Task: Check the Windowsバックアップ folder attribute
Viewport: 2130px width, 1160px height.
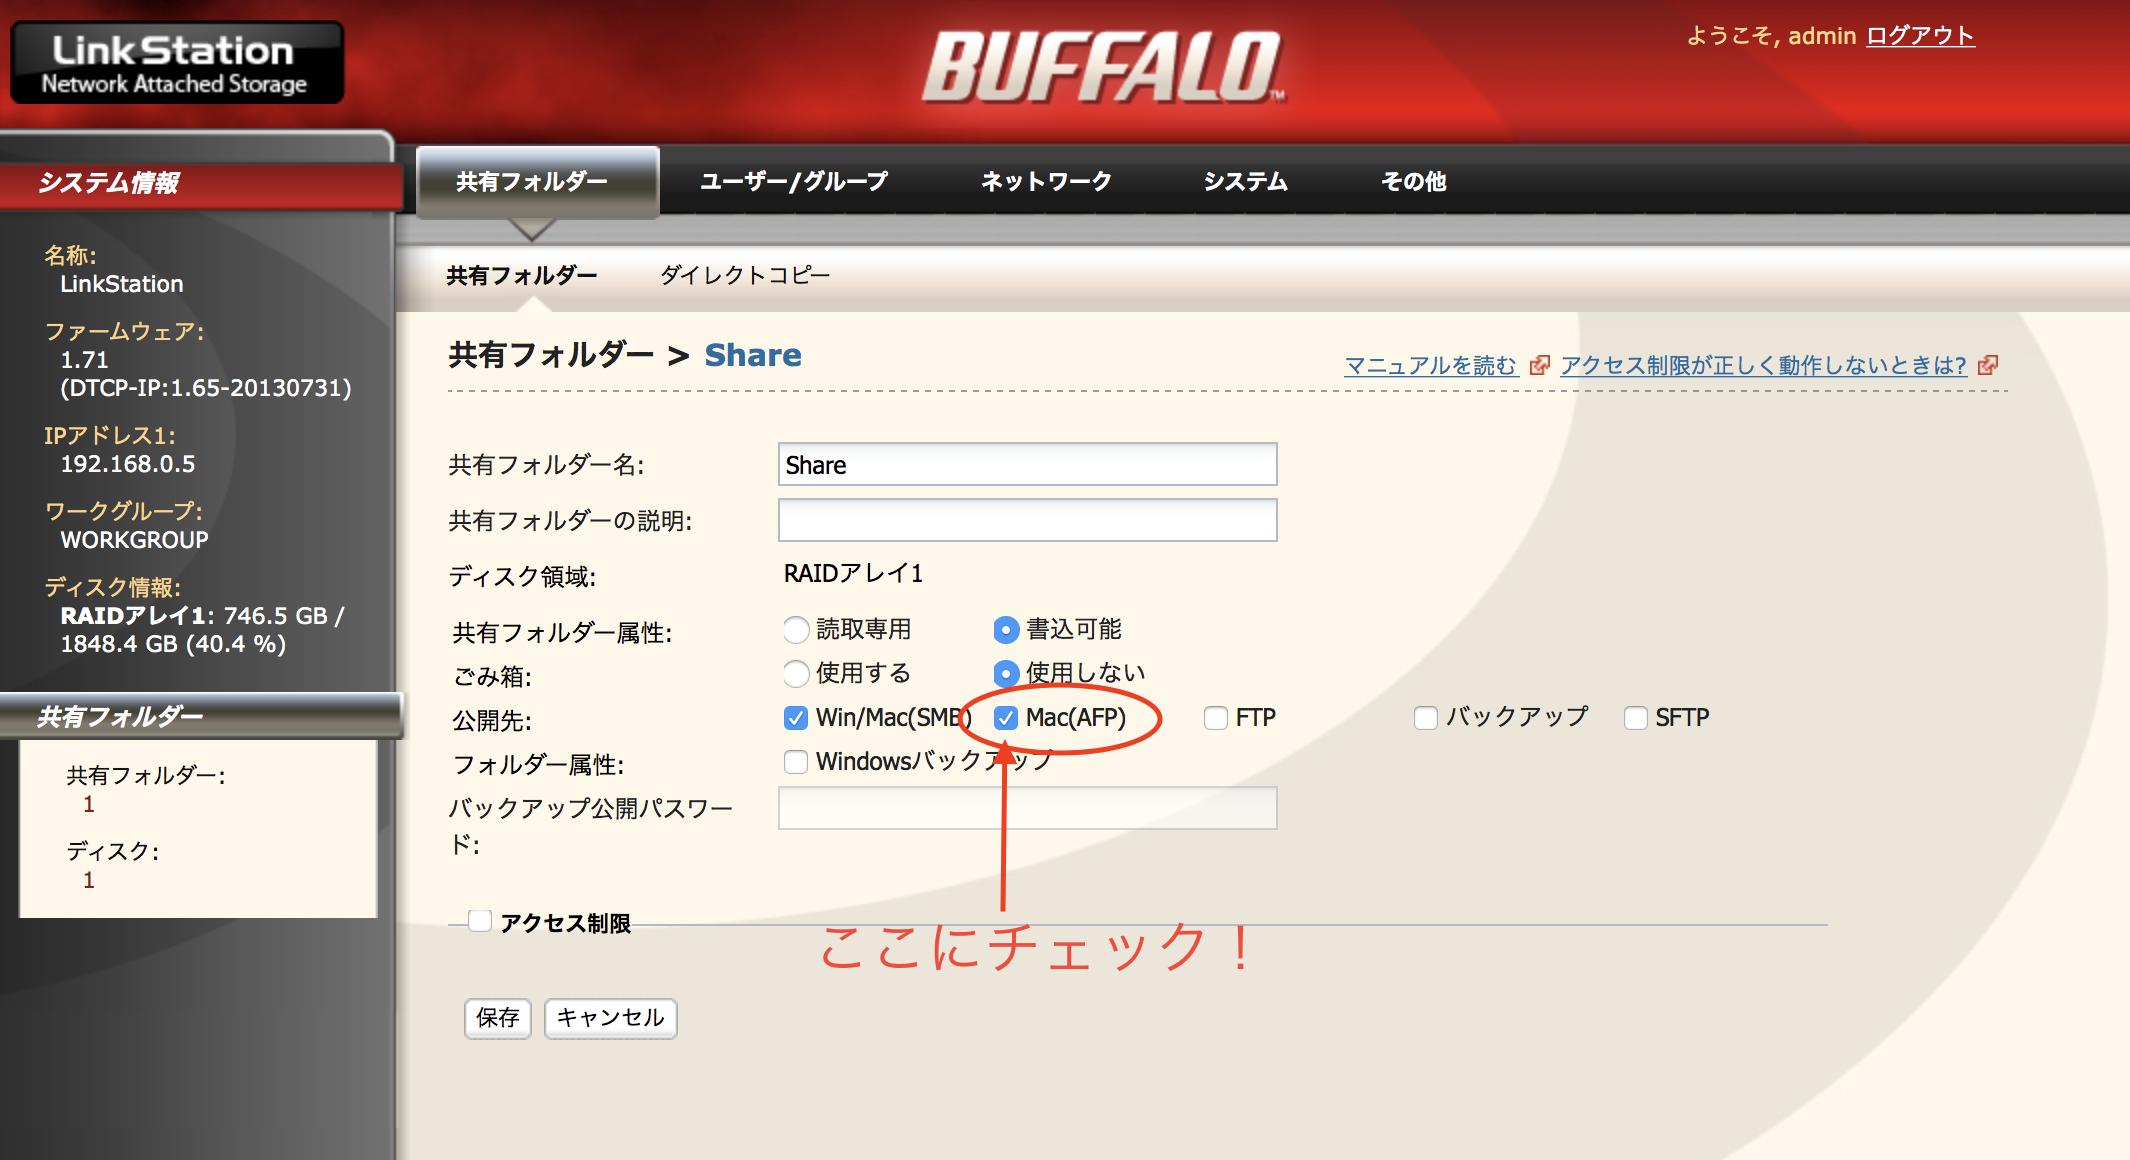Action: (796, 762)
